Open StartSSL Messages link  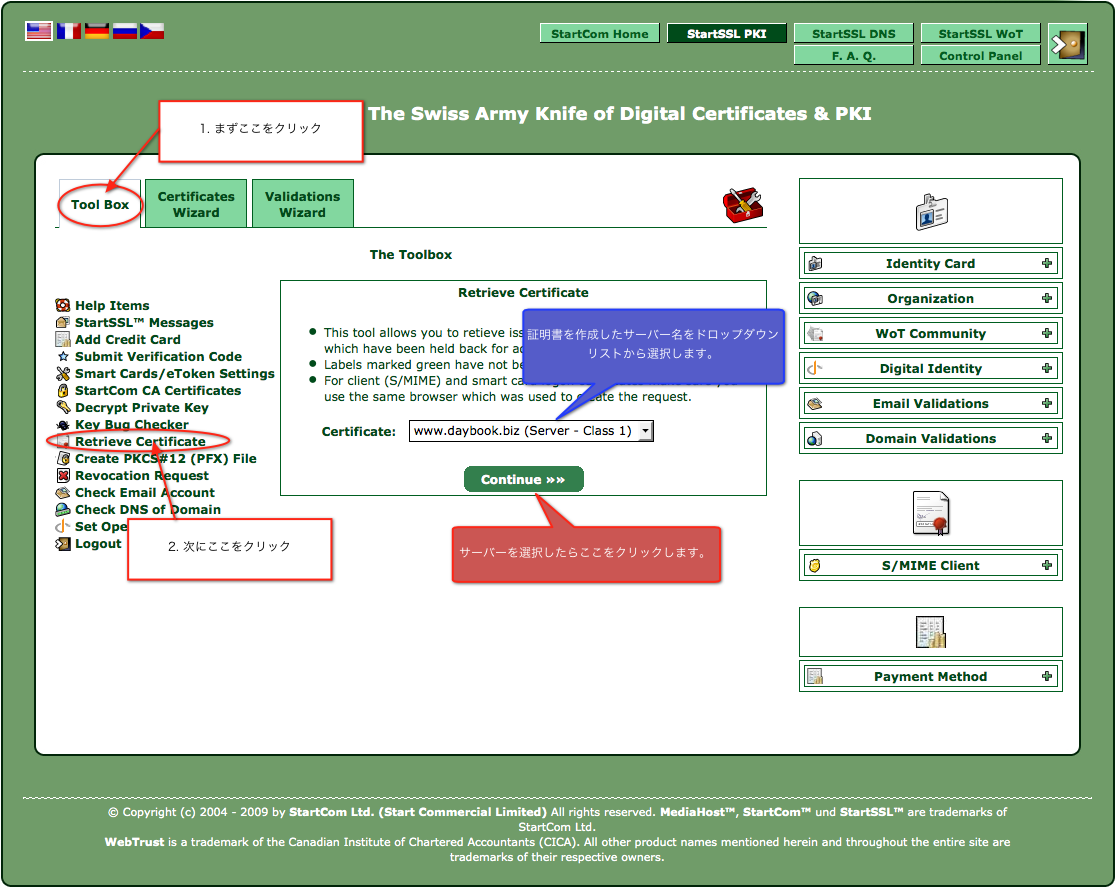[x=144, y=322]
